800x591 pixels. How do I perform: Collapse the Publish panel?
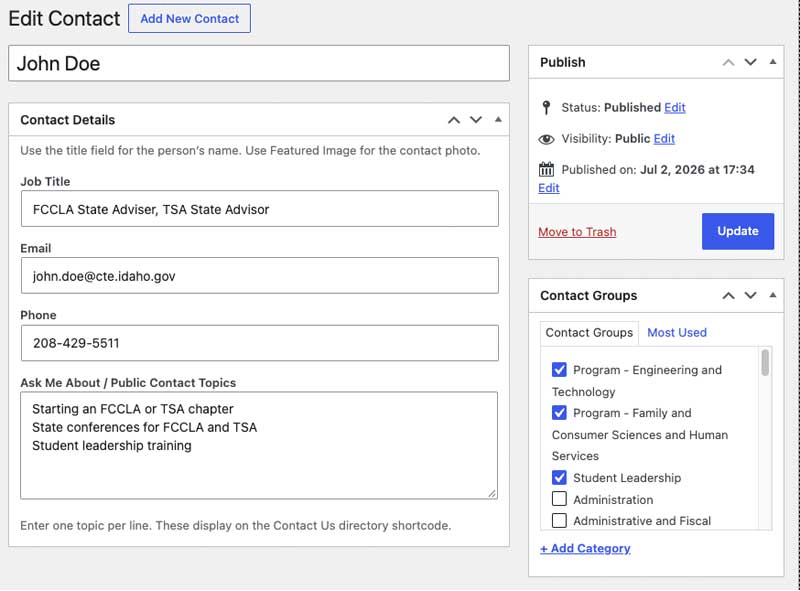point(772,62)
